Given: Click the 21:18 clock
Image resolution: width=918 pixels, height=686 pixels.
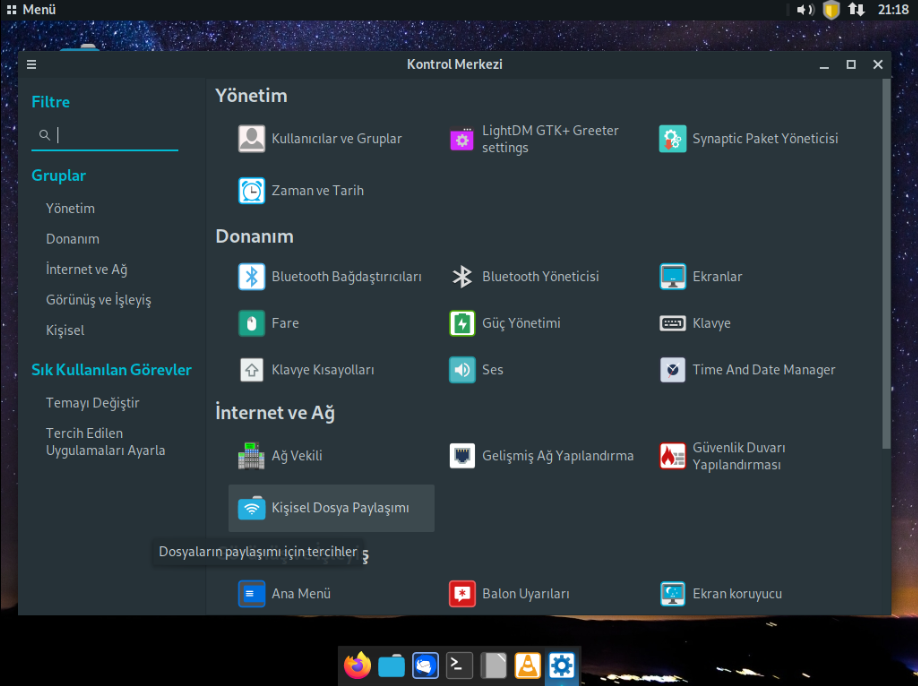Looking at the screenshot, I should click(x=893, y=9).
